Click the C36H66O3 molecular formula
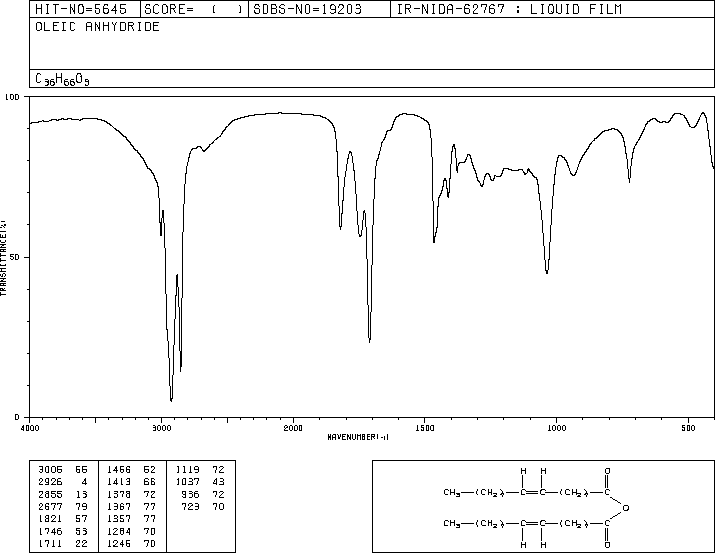 pos(62,79)
